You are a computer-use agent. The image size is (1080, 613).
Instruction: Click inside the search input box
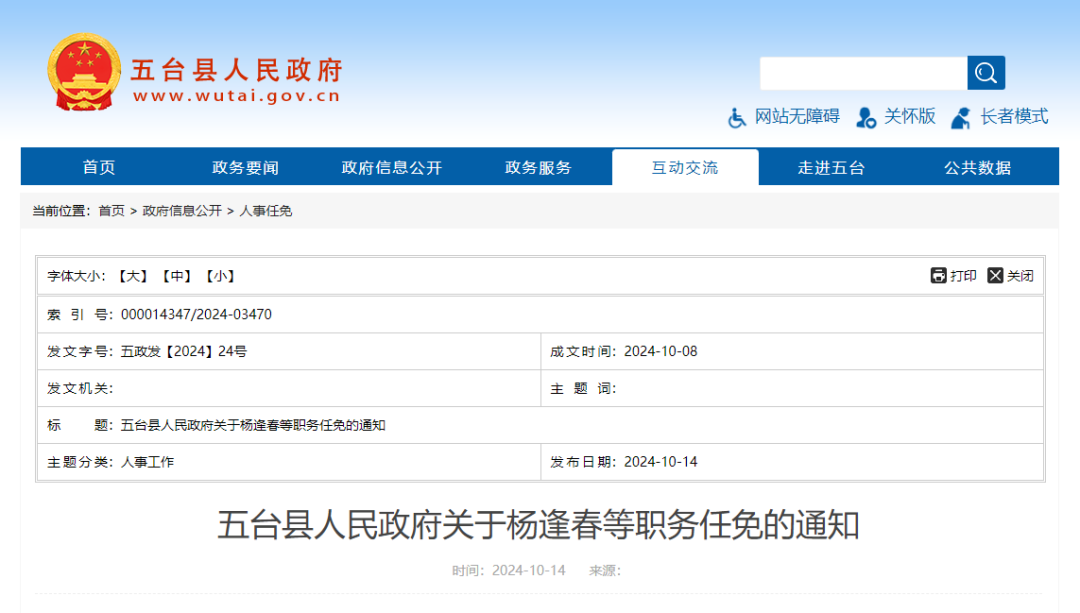(860, 72)
